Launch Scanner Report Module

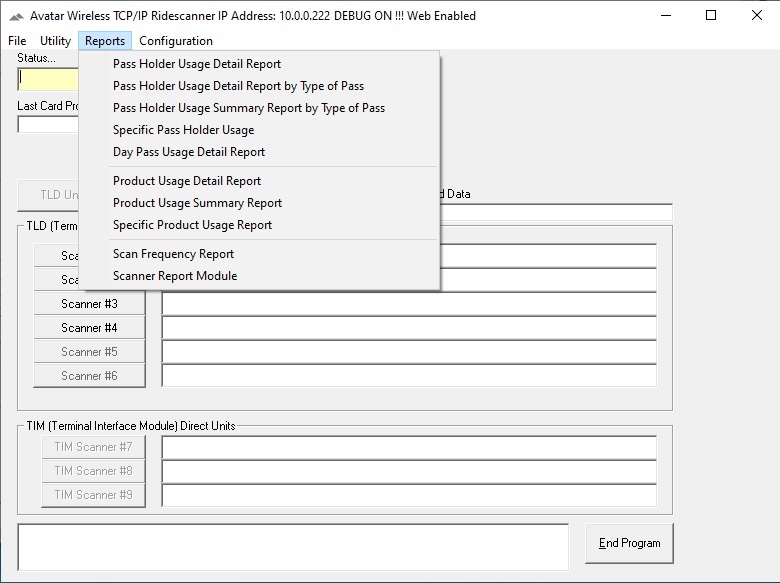click(175, 276)
